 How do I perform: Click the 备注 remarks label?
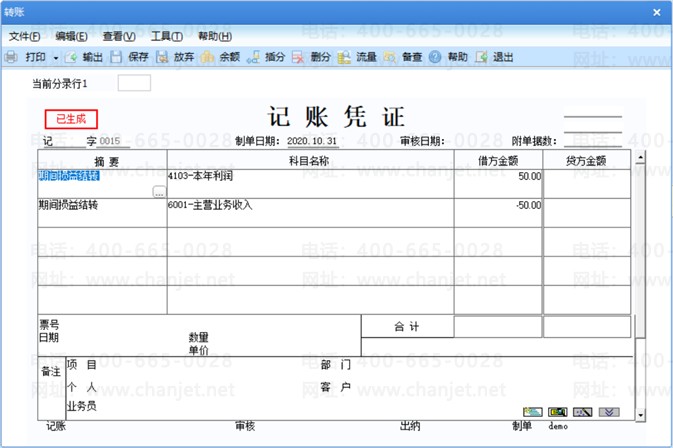tap(51, 372)
